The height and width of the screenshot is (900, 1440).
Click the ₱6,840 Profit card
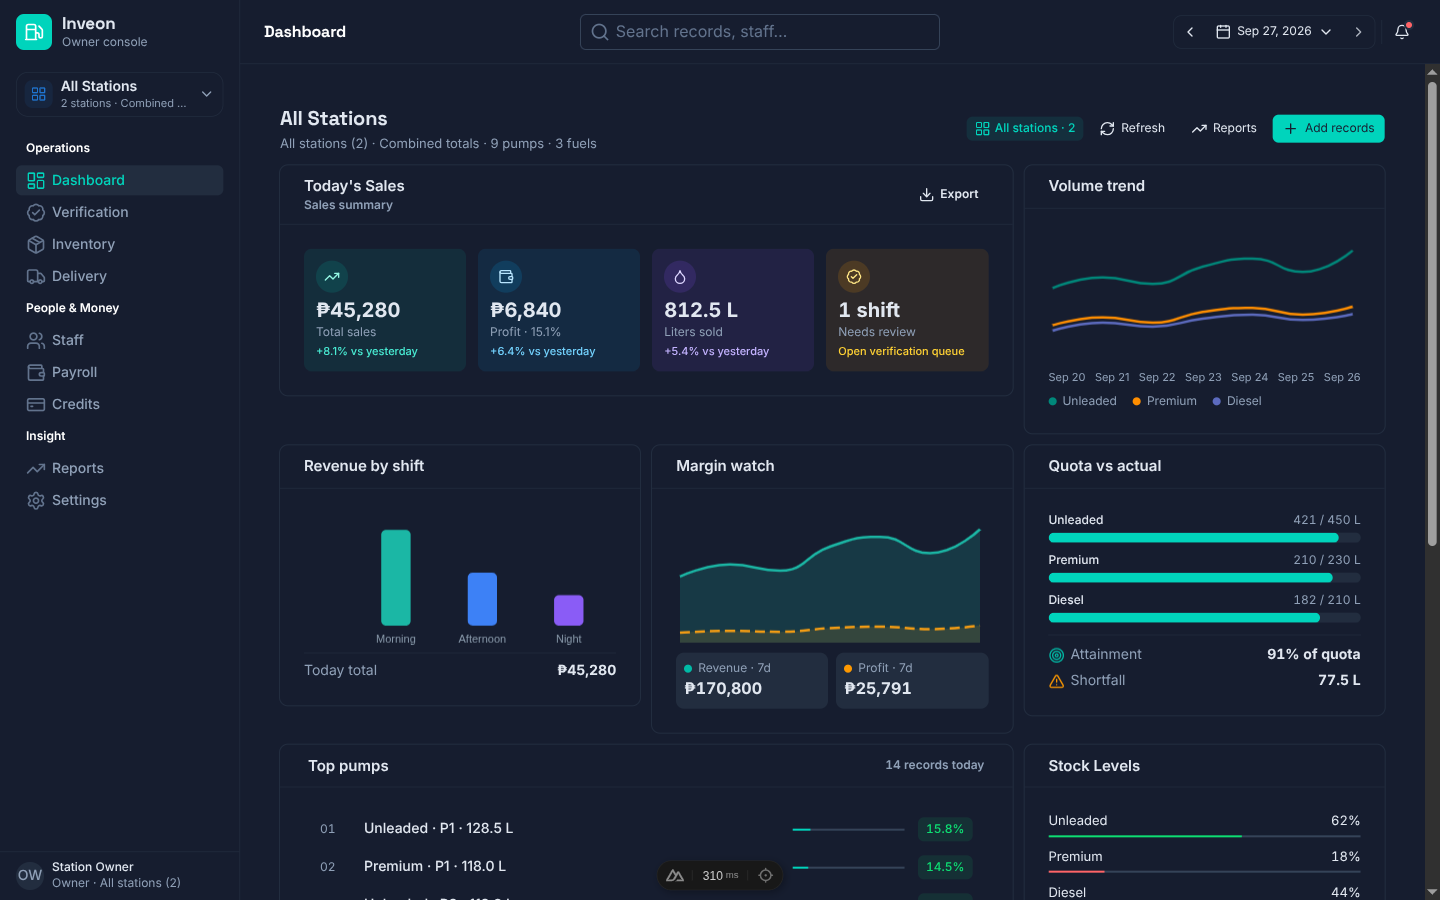[559, 310]
